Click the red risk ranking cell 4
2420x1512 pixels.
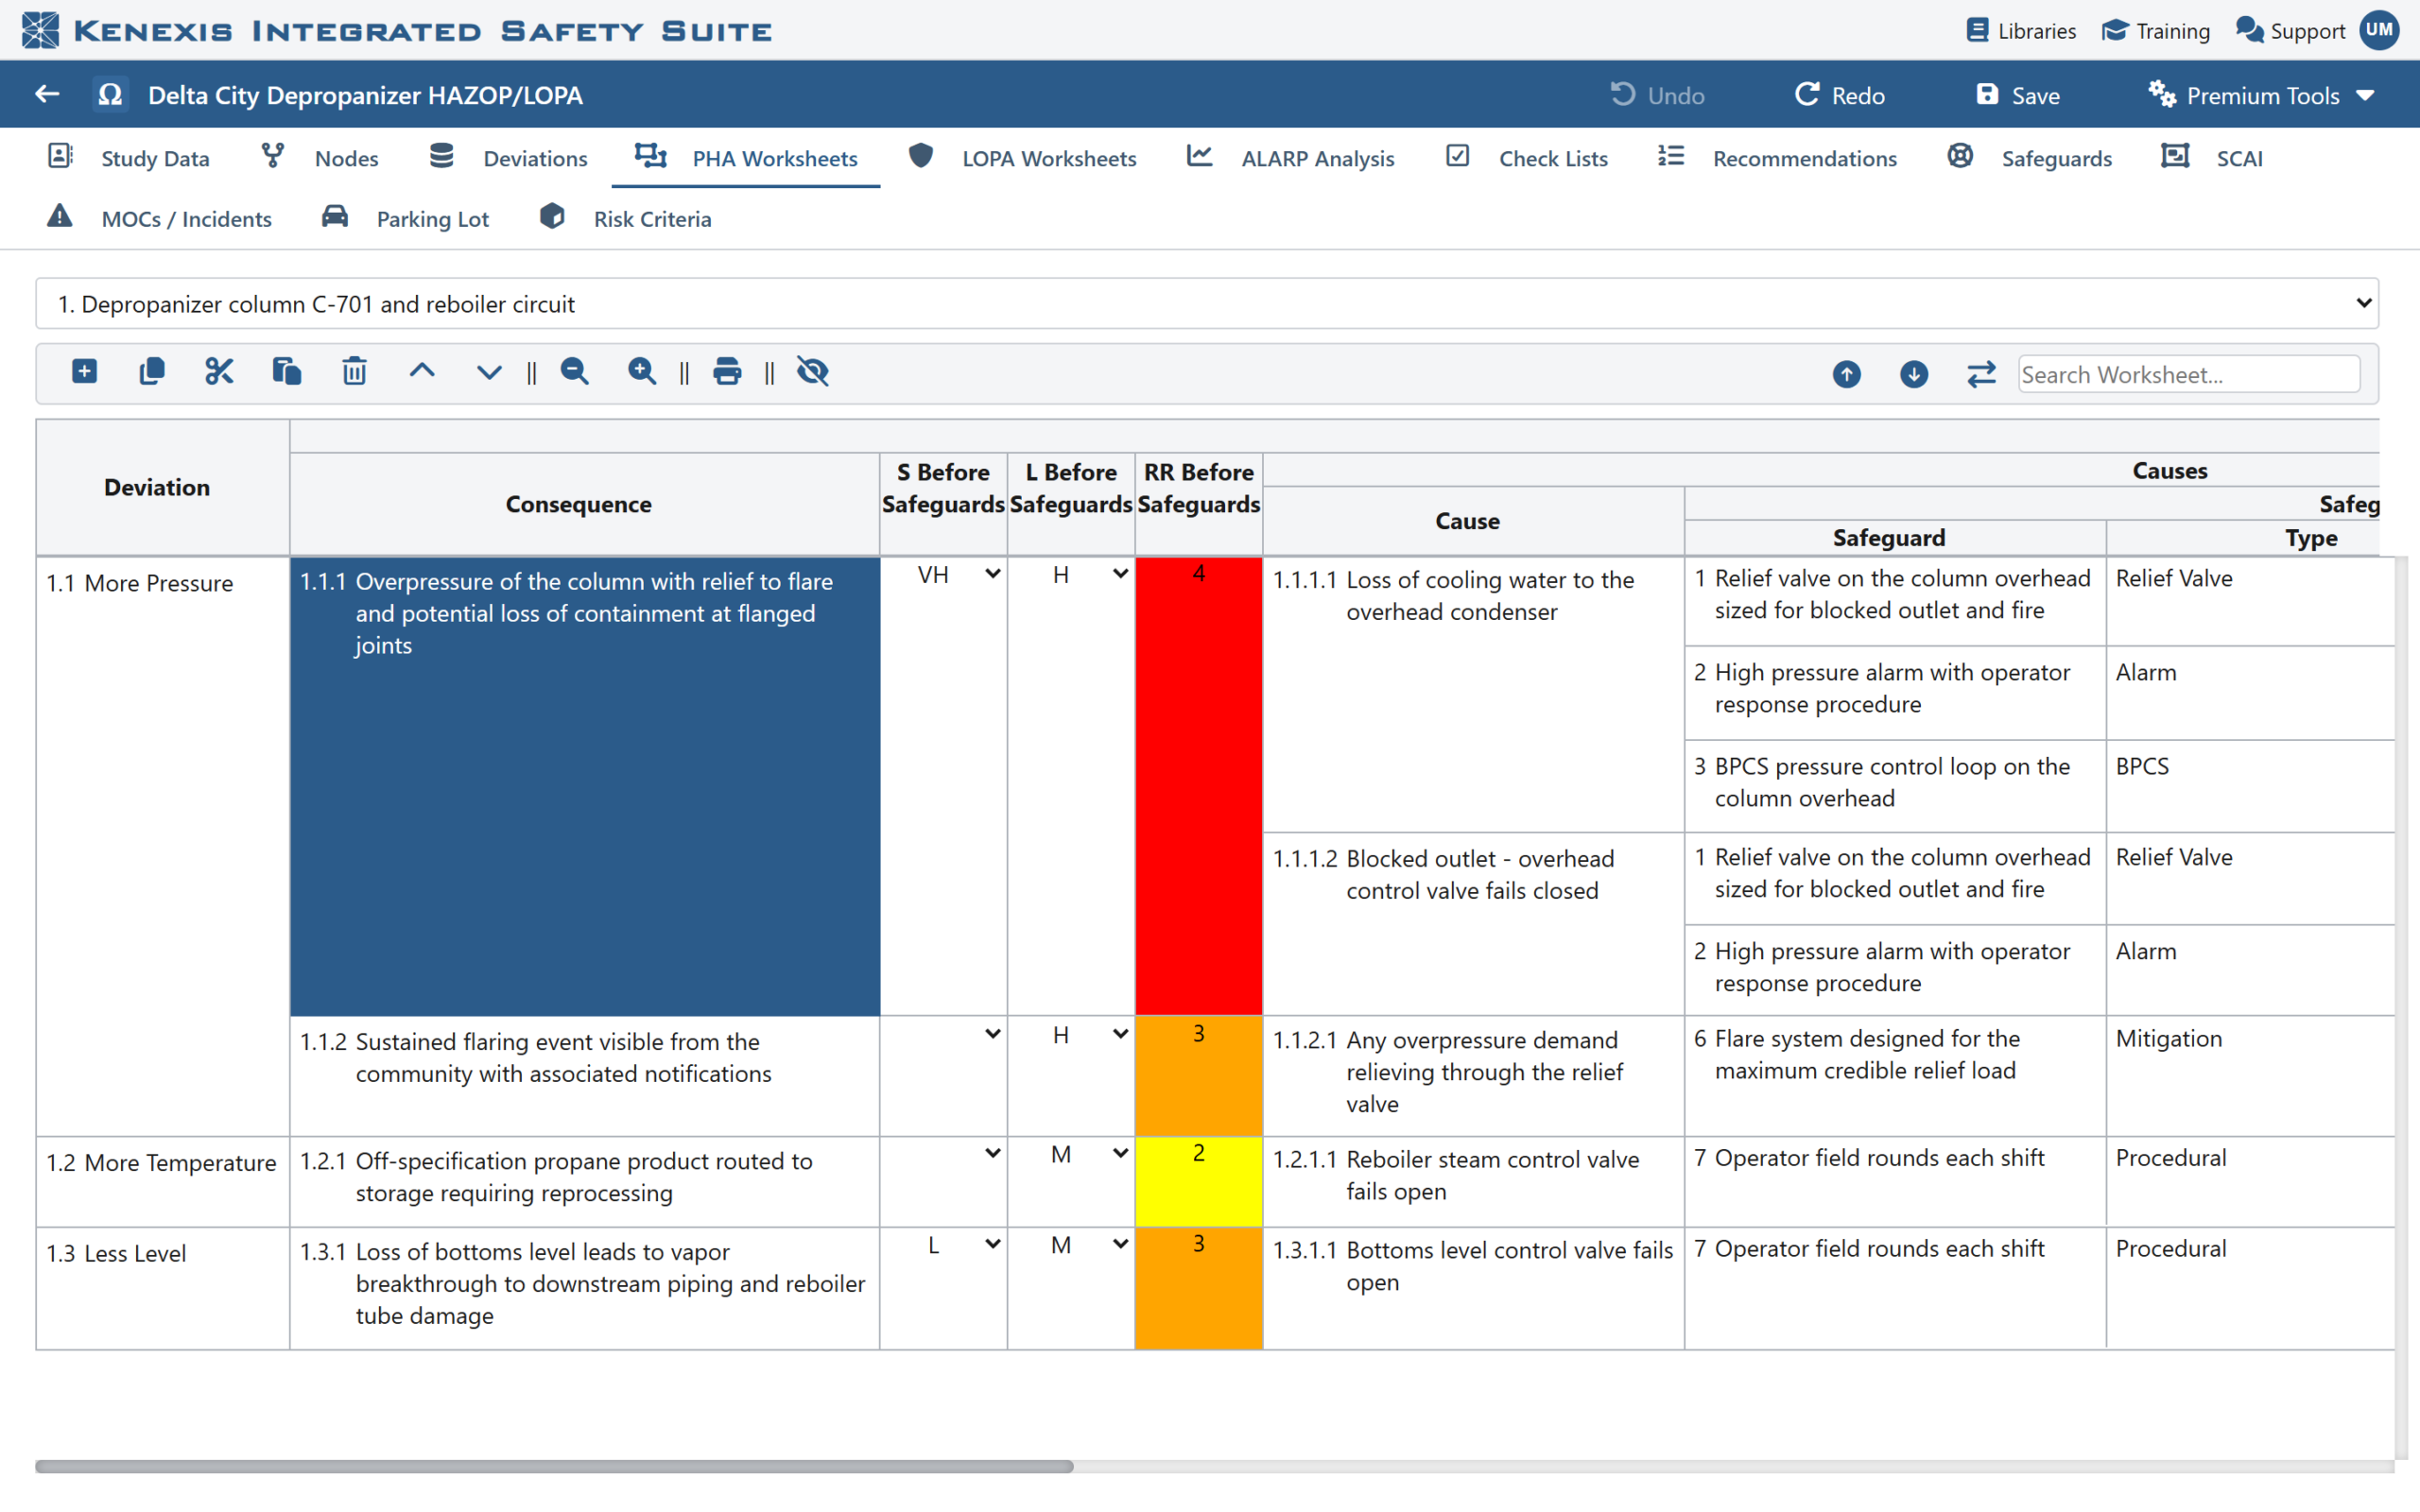pyautogui.click(x=1198, y=786)
